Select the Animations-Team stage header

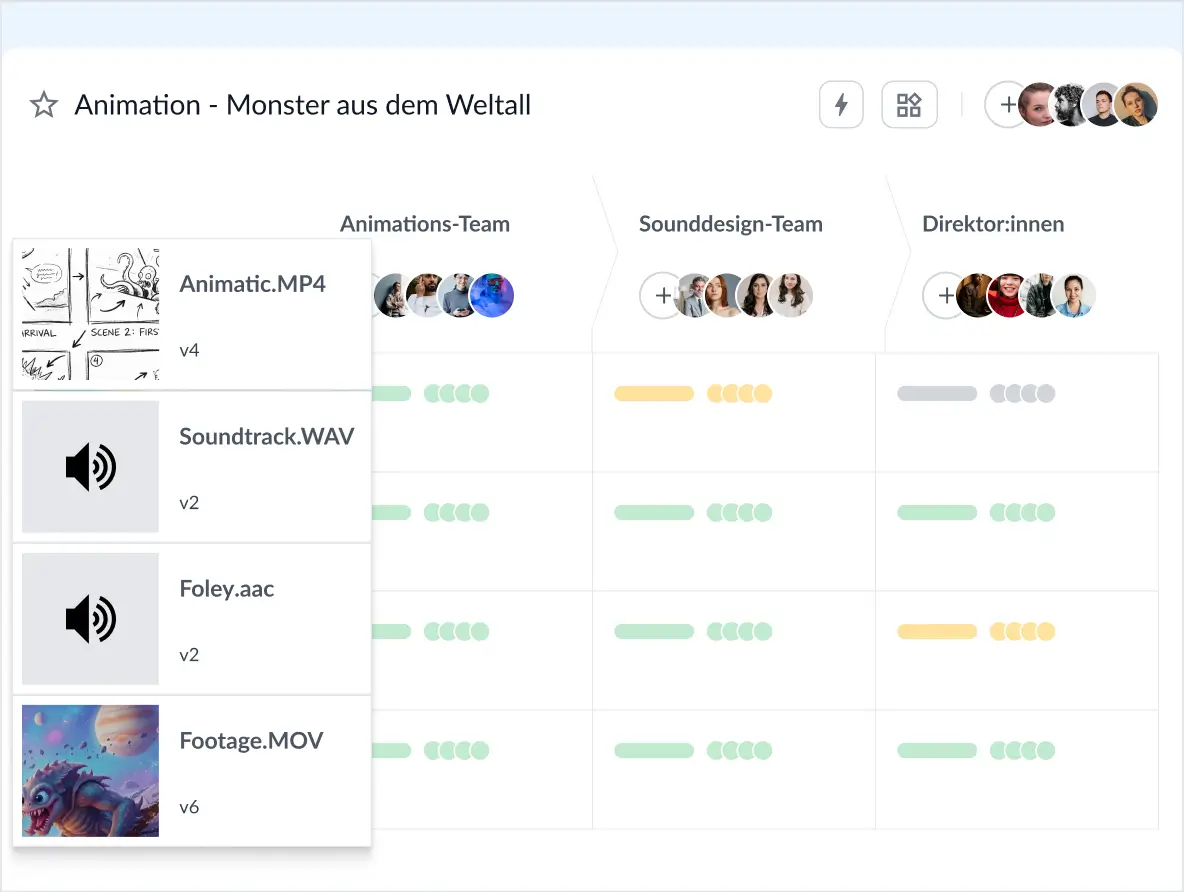[x=425, y=224]
